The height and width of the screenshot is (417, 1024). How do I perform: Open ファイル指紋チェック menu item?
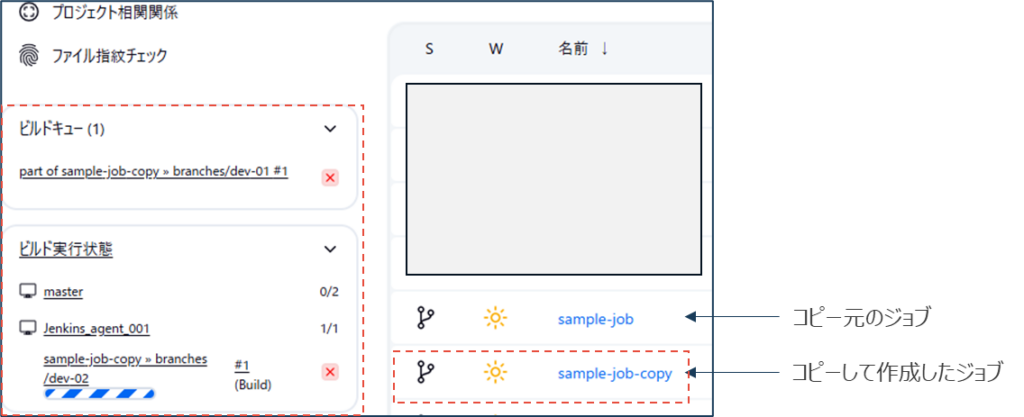pos(109,55)
